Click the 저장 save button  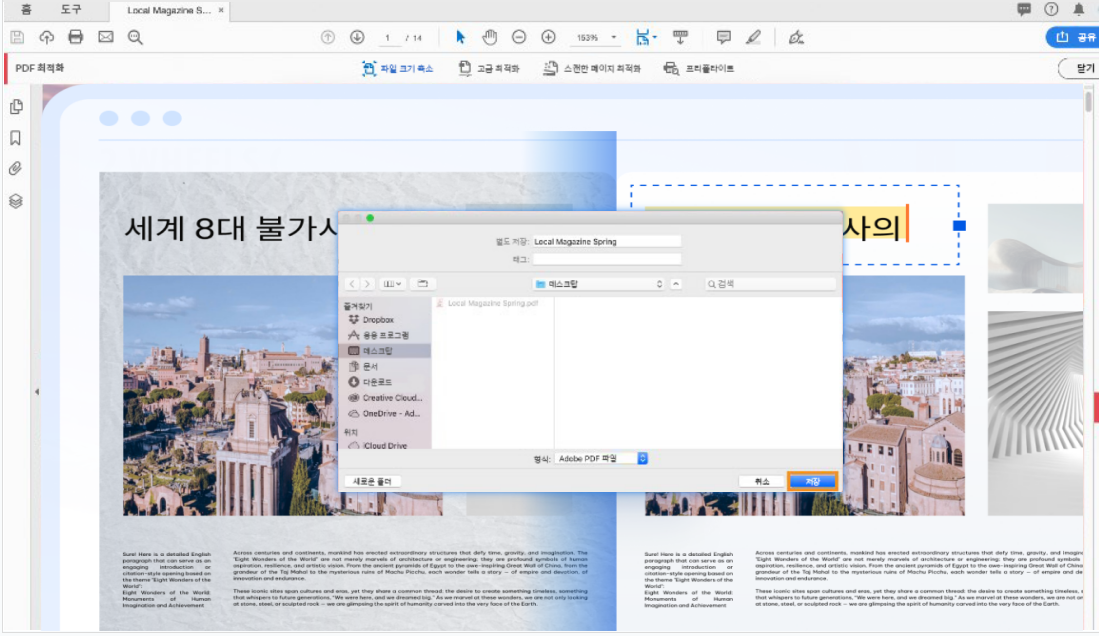click(812, 480)
